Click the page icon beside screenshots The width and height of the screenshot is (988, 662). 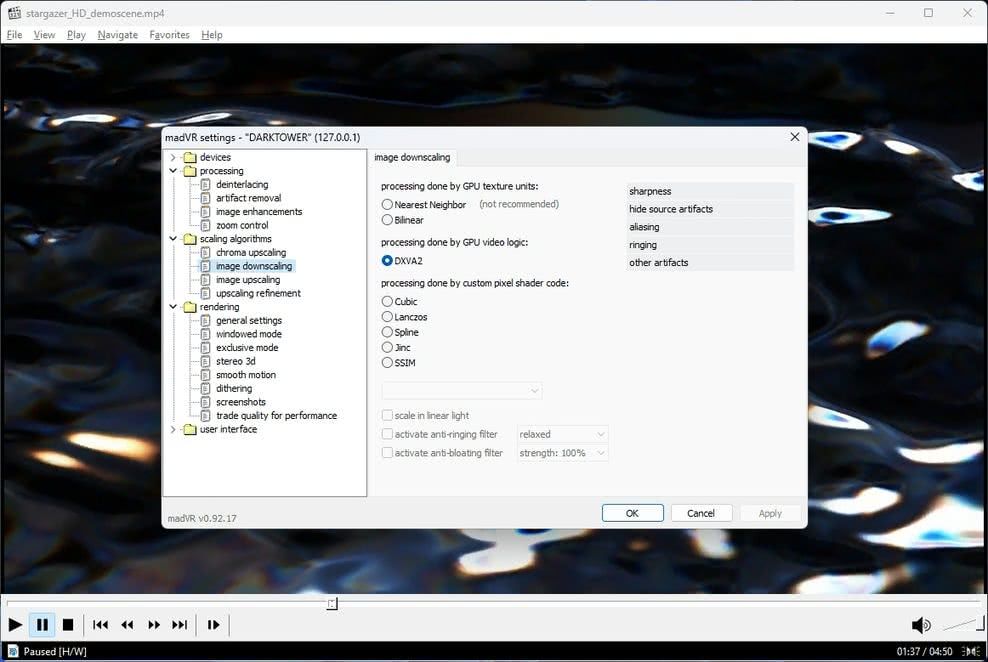[205, 402]
